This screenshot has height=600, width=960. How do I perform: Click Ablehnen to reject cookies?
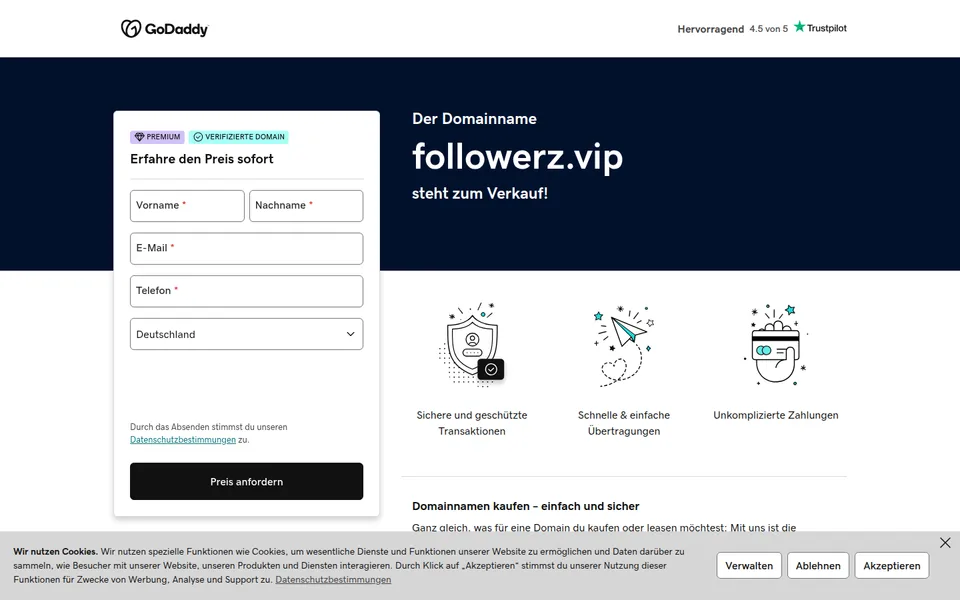click(x=818, y=566)
